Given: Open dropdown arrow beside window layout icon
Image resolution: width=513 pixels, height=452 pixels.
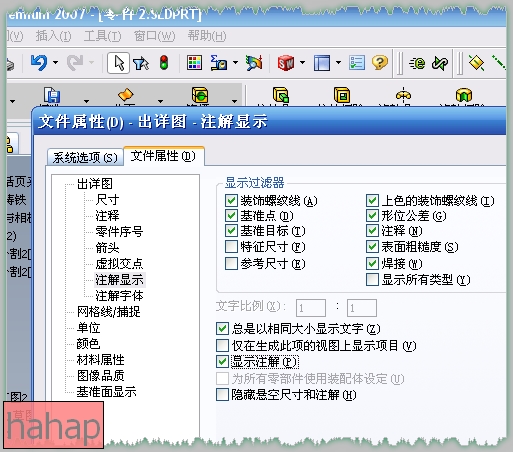Looking at the screenshot, I should (338, 62).
